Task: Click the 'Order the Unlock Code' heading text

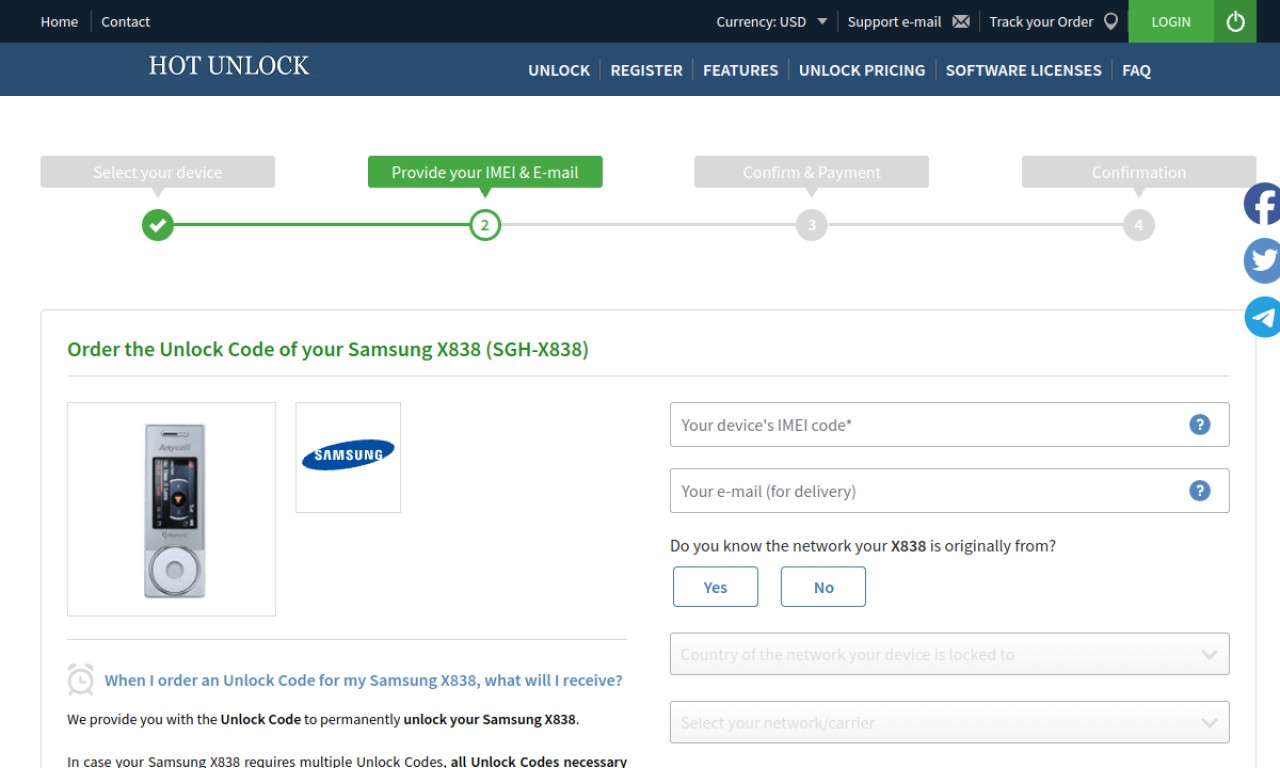Action: pos(328,349)
